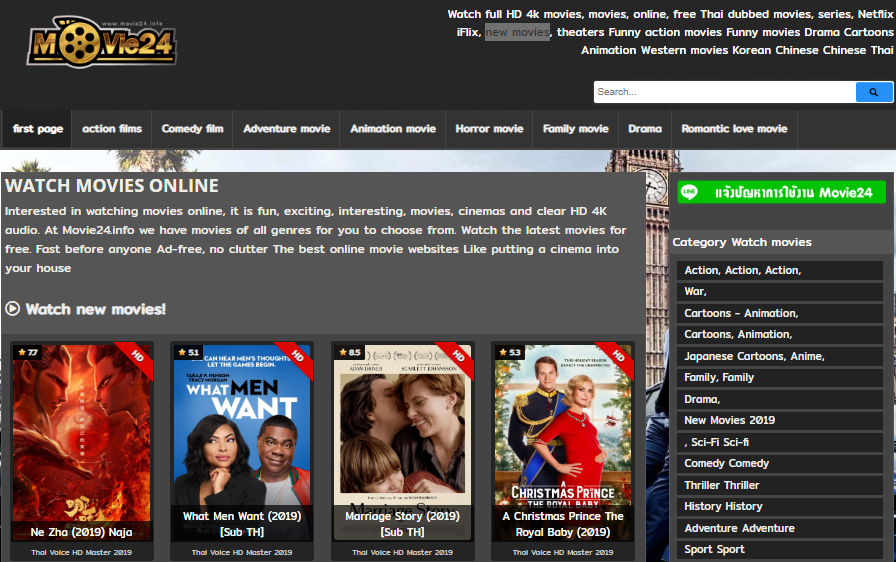
Task: Open the Romantic love movie nav item
Action: [x=734, y=129]
